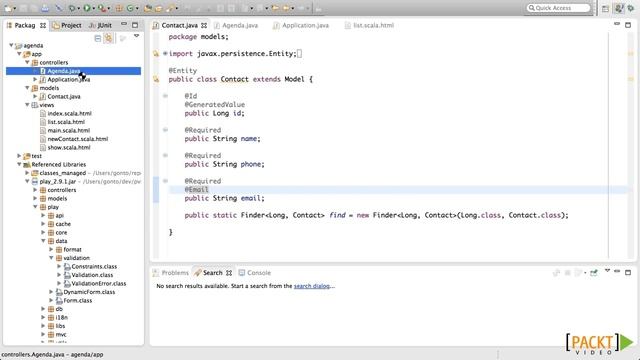This screenshot has width=640, height=360.
Task: Click the Debug bug toolbar icon
Action: pos(72,8)
